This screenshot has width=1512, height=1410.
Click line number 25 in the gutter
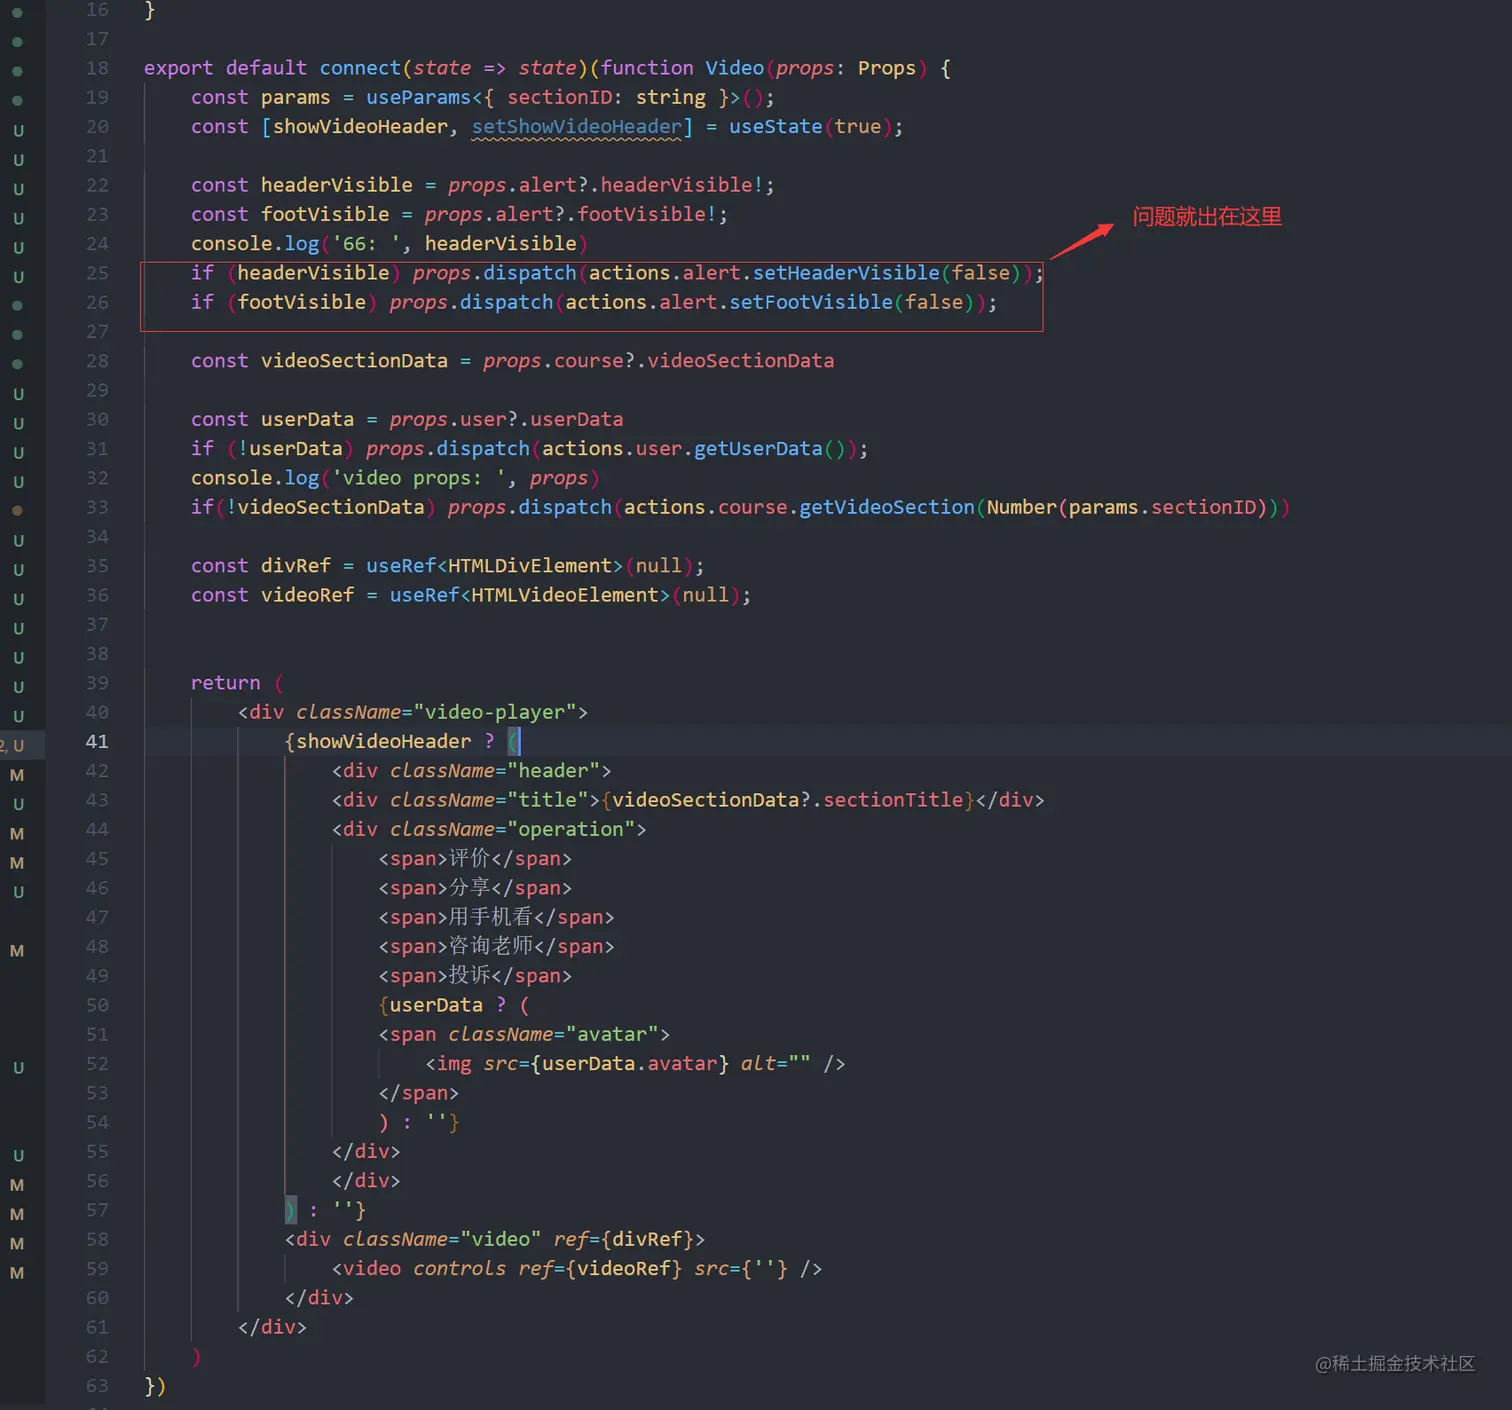97,273
